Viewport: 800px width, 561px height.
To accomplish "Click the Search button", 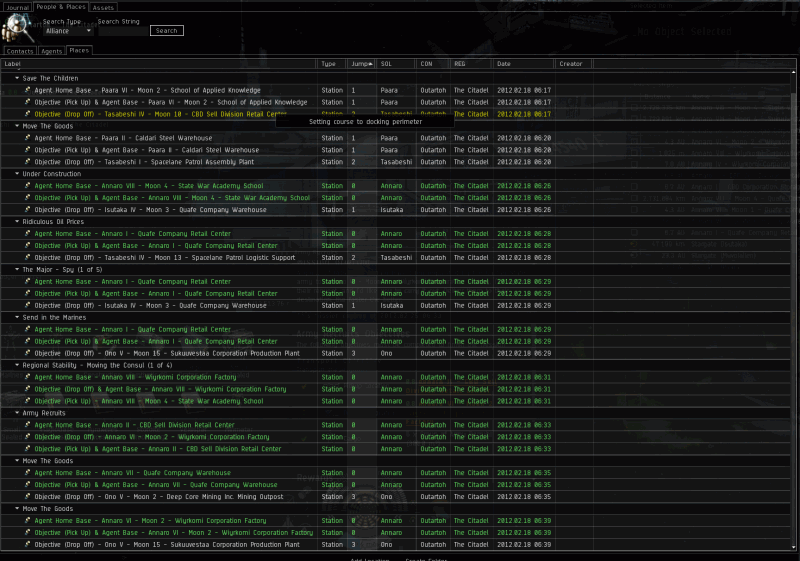I will pos(167,31).
